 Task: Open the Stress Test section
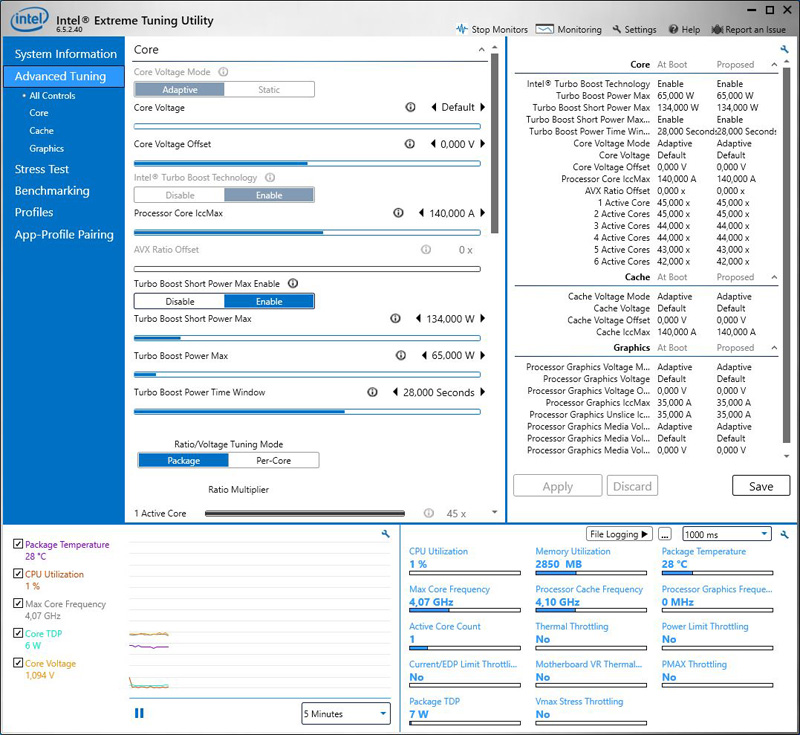coord(41,169)
